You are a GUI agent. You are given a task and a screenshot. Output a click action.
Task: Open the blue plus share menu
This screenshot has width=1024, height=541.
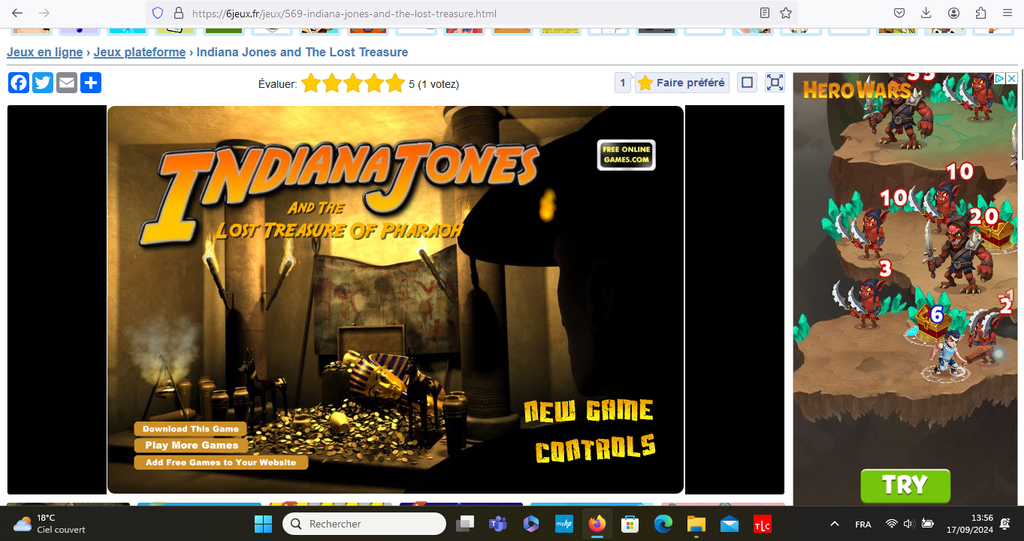coord(91,83)
